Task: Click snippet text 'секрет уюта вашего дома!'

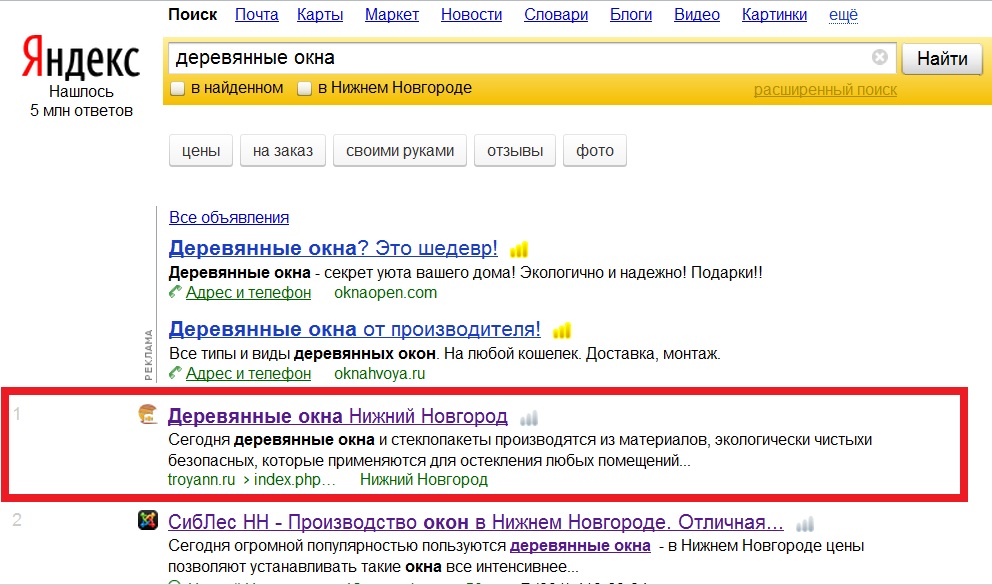Action: click(x=417, y=273)
